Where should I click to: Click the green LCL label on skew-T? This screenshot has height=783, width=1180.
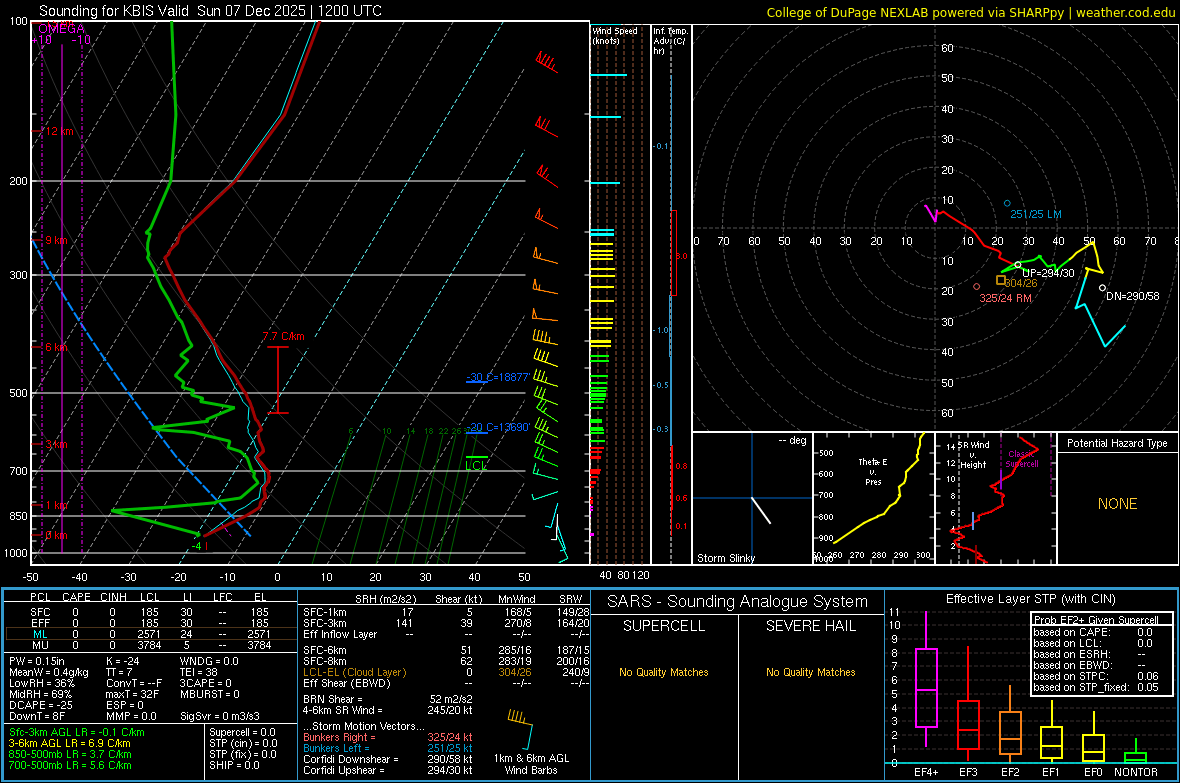pyautogui.click(x=476, y=466)
